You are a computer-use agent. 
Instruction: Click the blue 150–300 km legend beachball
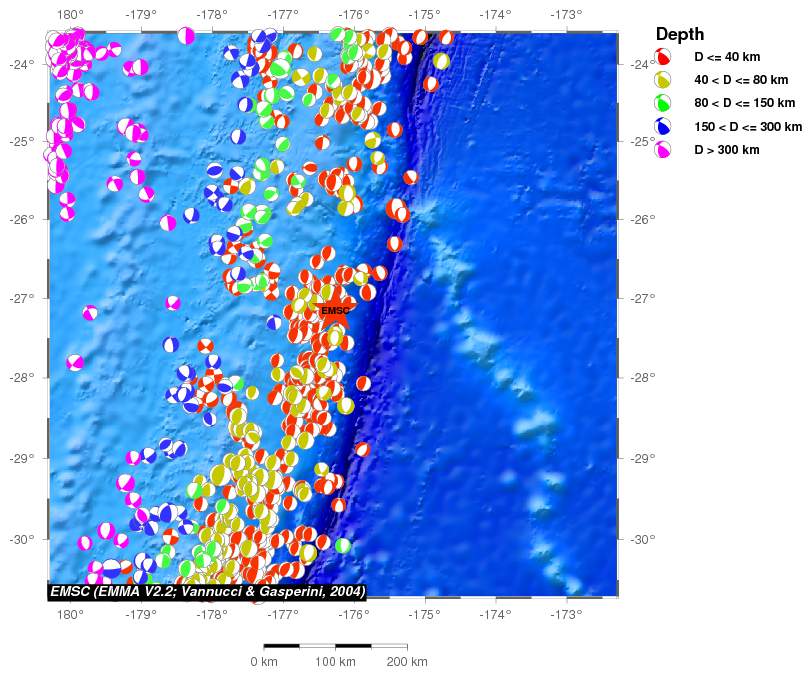coord(662,127)
